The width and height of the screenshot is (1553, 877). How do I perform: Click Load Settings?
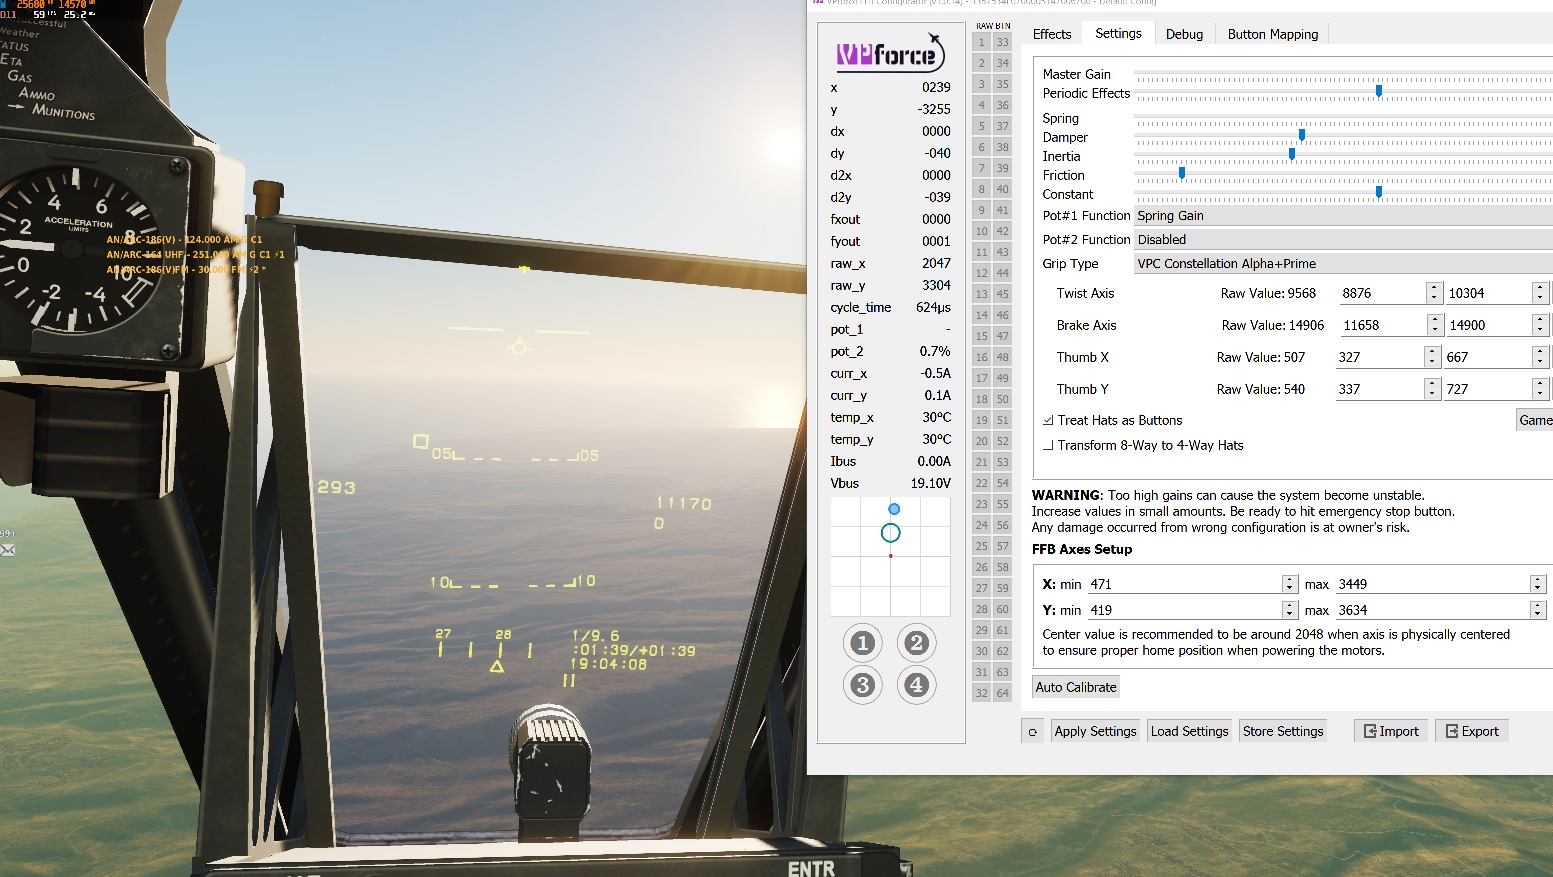[1189, 731]
